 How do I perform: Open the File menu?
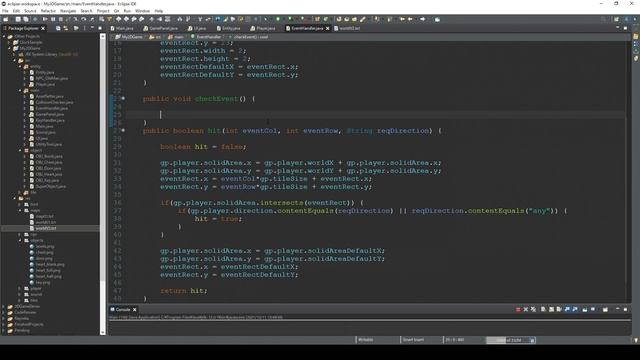pos(5,11)
